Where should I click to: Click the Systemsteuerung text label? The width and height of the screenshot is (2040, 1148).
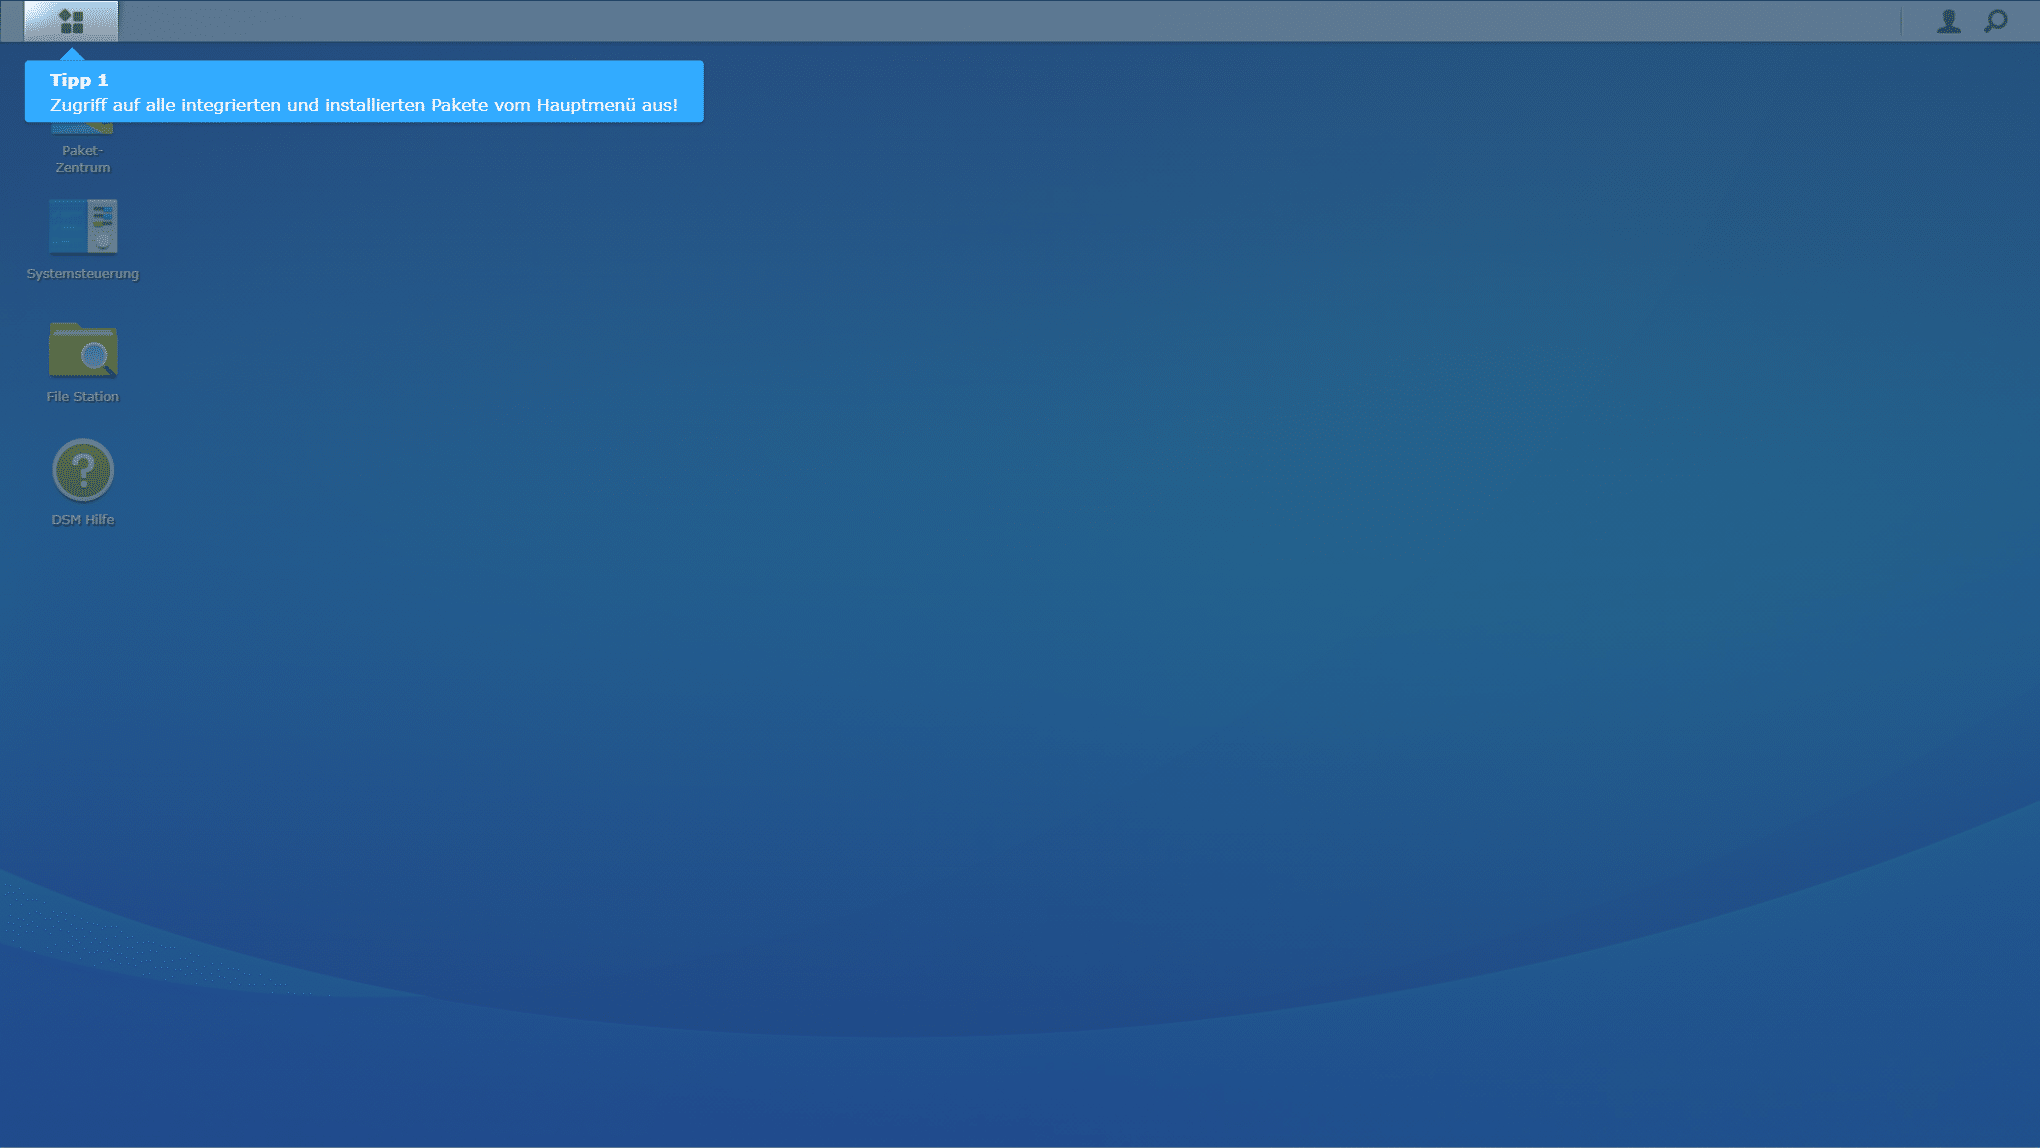tap(83, 274)
